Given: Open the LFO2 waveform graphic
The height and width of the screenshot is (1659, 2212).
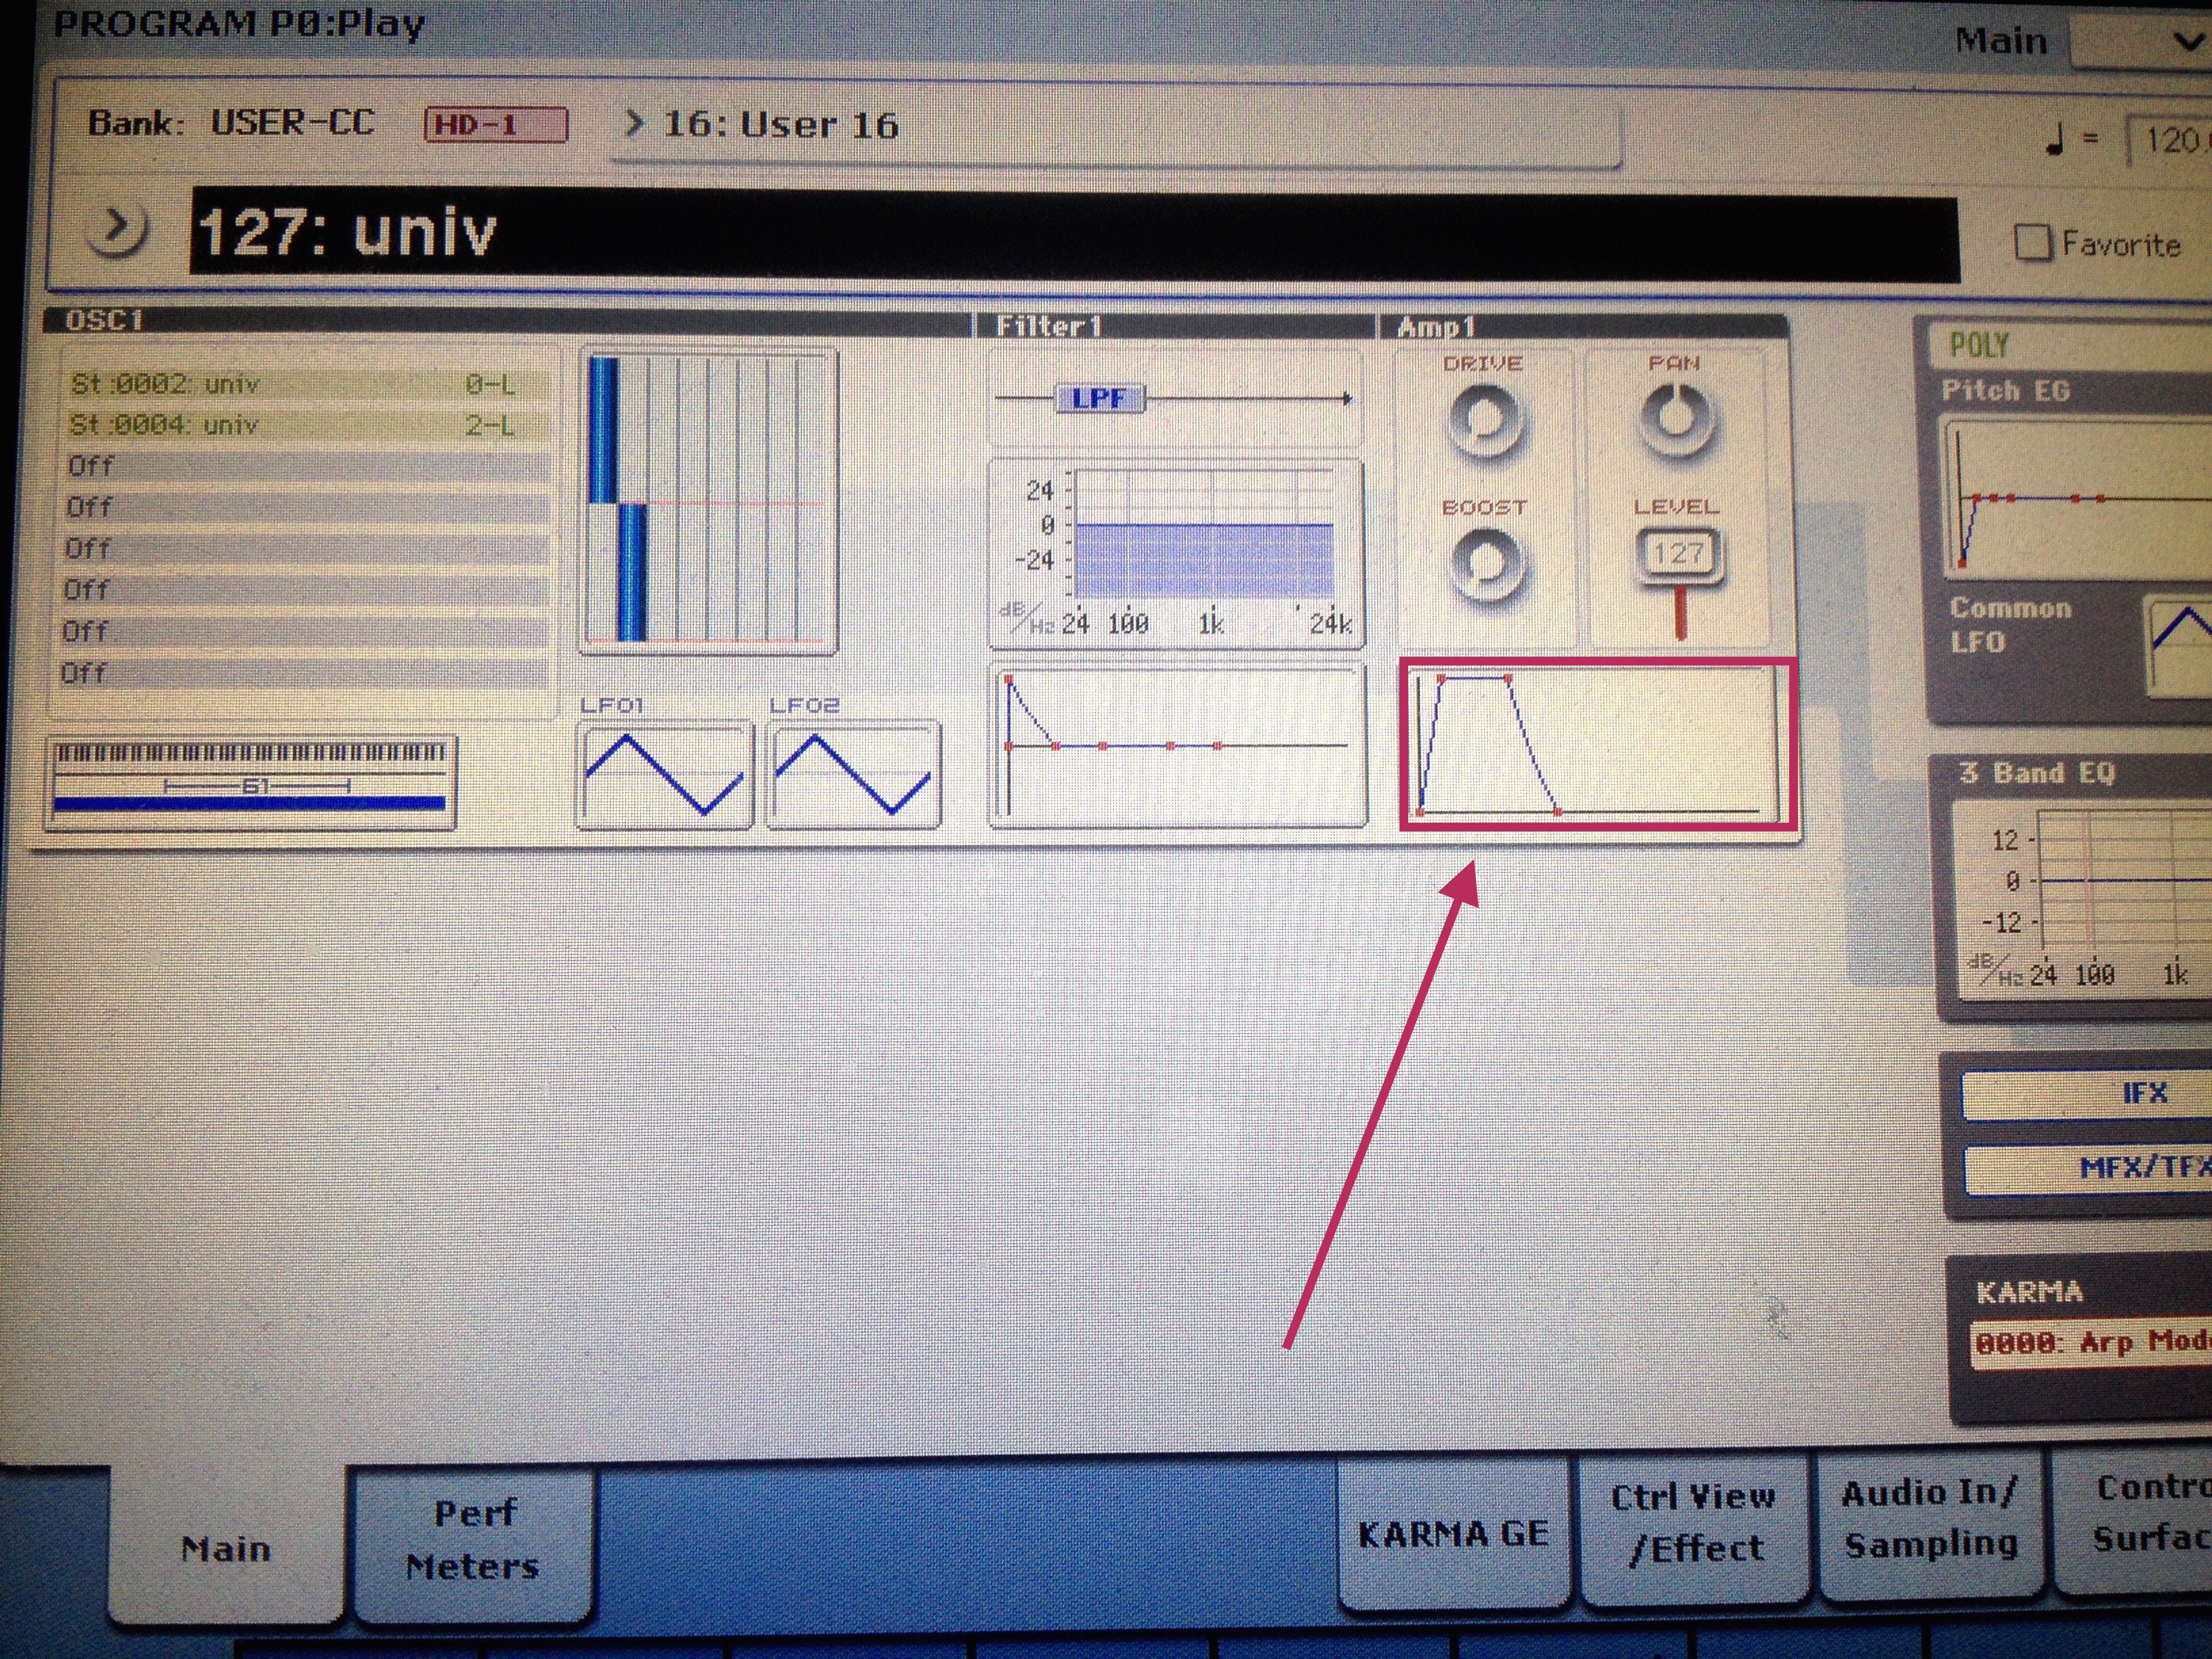Looking at the screenshot, I should pyautogui.click(x=853, y=774).
